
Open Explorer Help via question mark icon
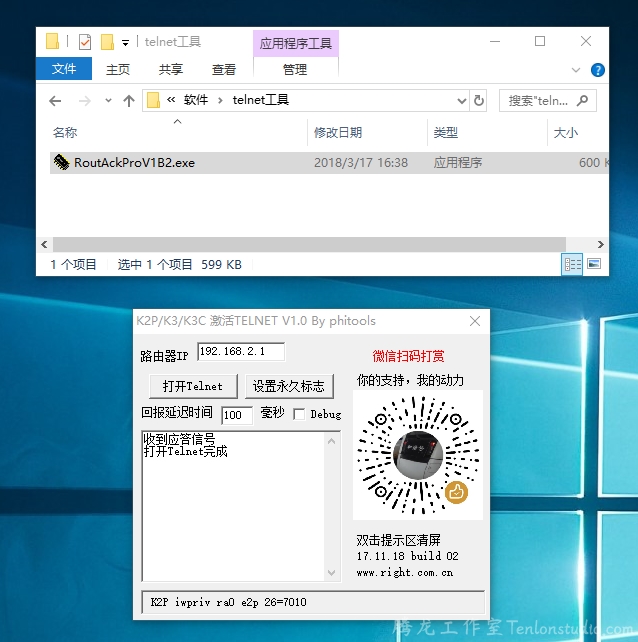[597, 70]
